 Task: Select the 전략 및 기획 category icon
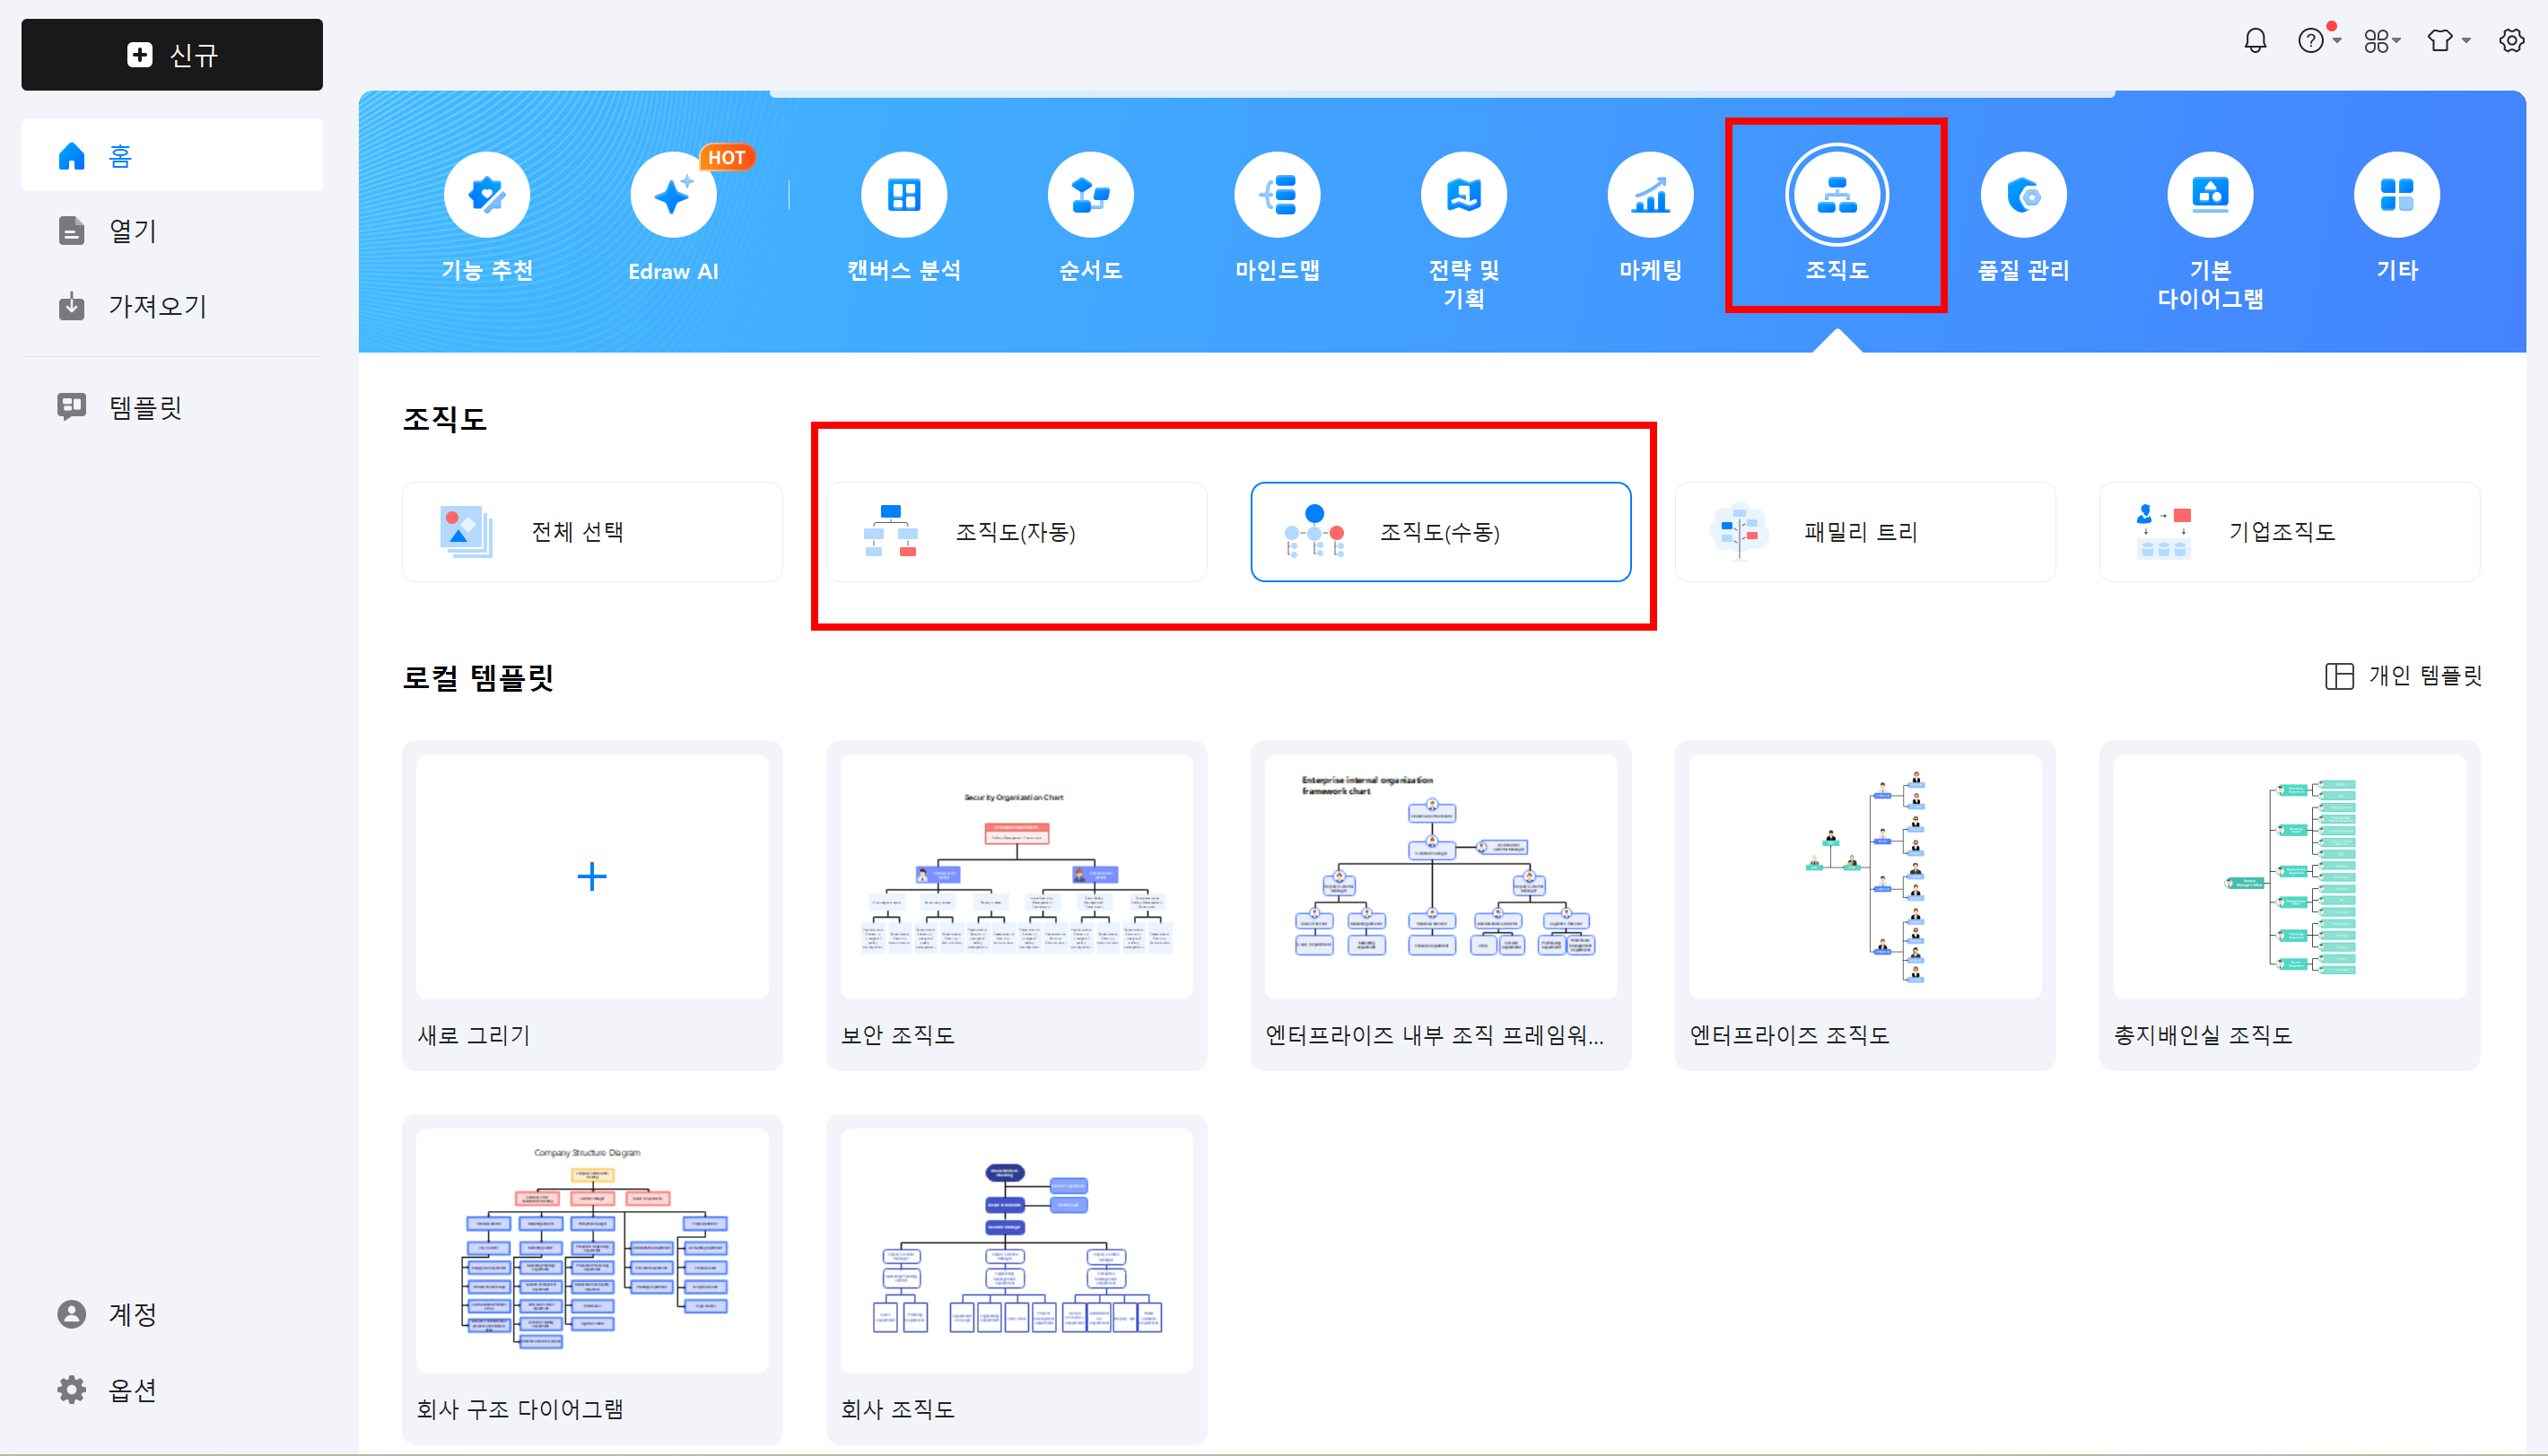[1464, 196]
